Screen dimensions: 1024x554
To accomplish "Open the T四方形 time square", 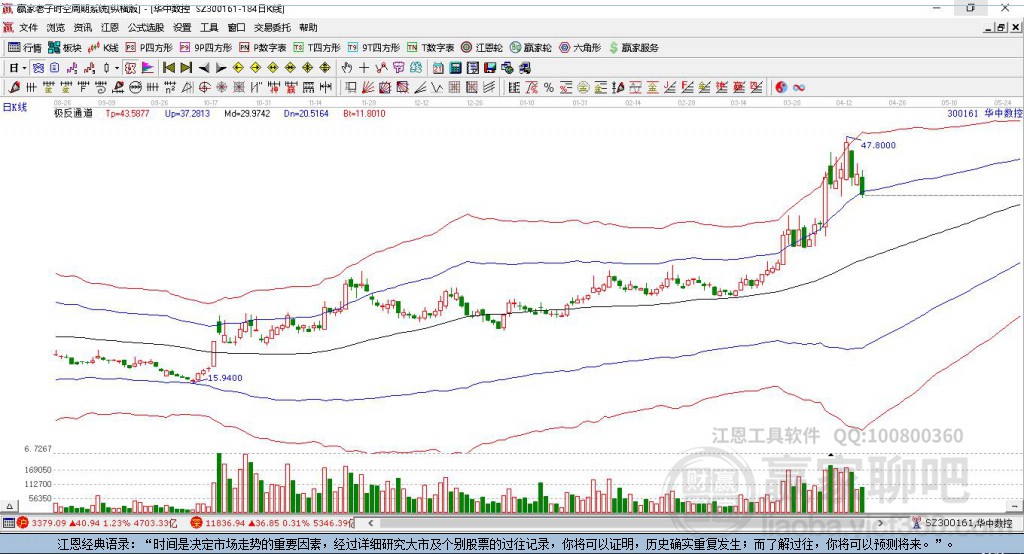I will pyautogui.click(x=317, y=48).
